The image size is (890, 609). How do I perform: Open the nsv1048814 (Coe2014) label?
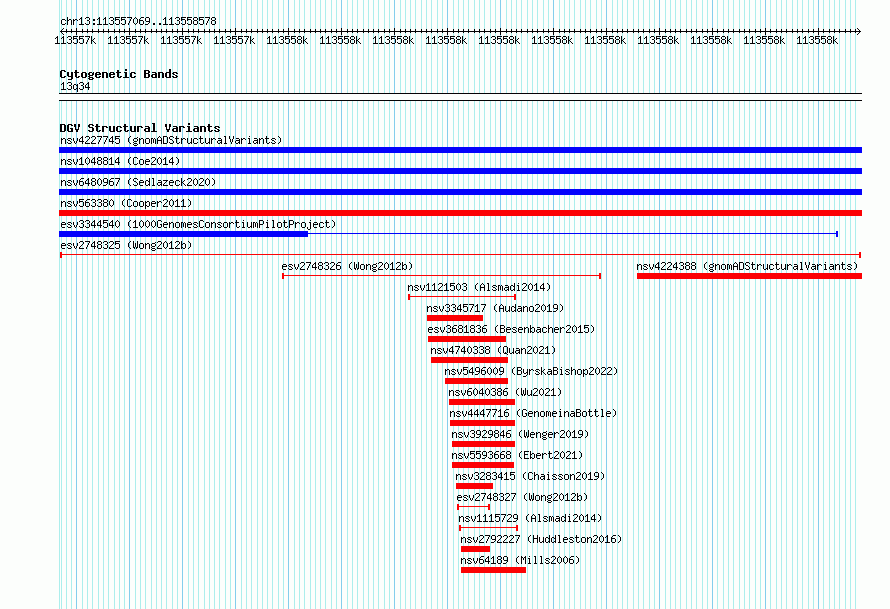120,161
